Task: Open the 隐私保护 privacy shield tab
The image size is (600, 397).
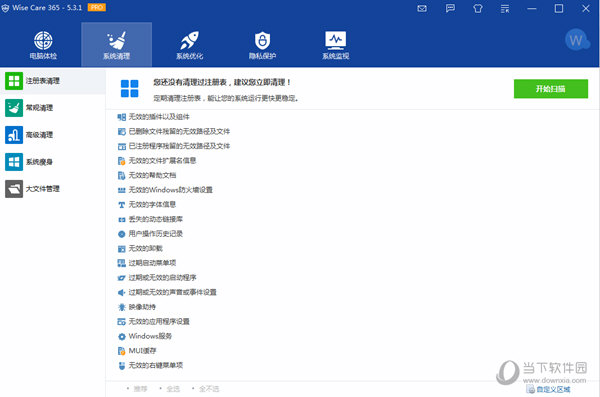Action: pyautogui.click(x=262, y=45)
